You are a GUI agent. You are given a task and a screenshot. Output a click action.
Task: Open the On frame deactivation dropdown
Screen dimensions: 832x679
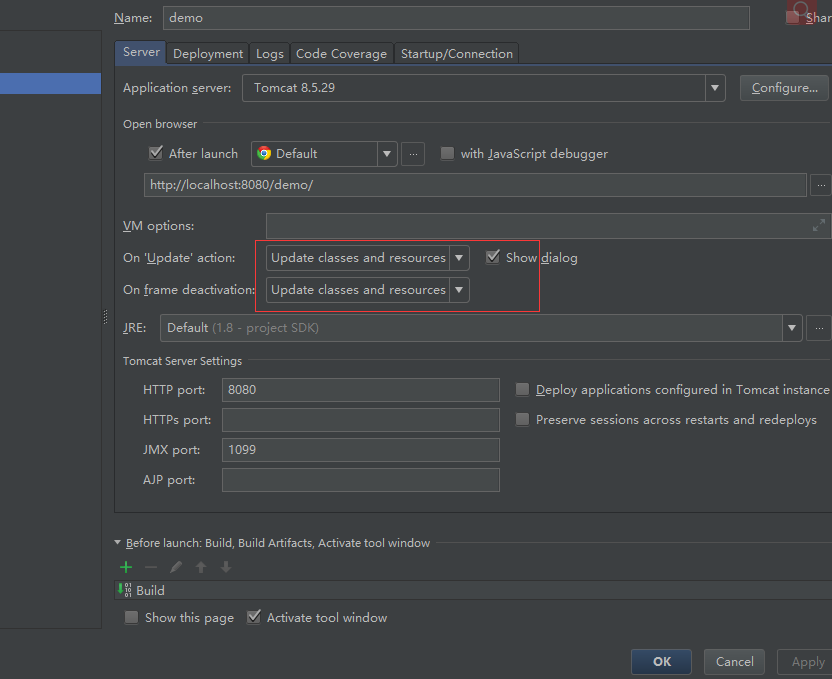(x=459, y=290)
